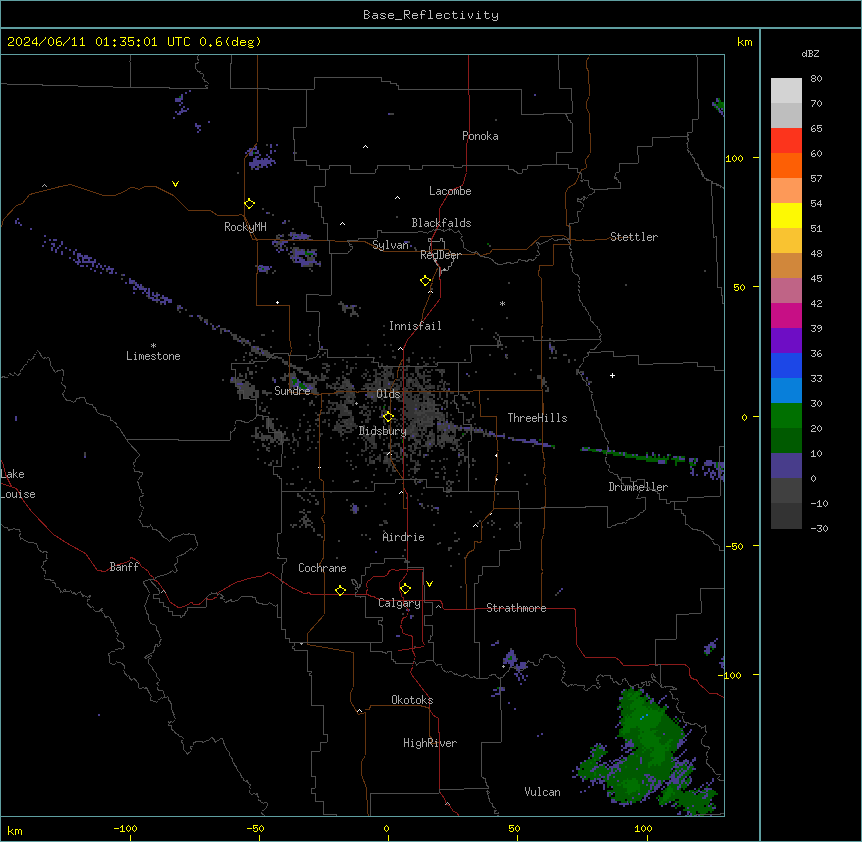Click the yellow diamond marker between Olds and Didsbury

(388, 417)
